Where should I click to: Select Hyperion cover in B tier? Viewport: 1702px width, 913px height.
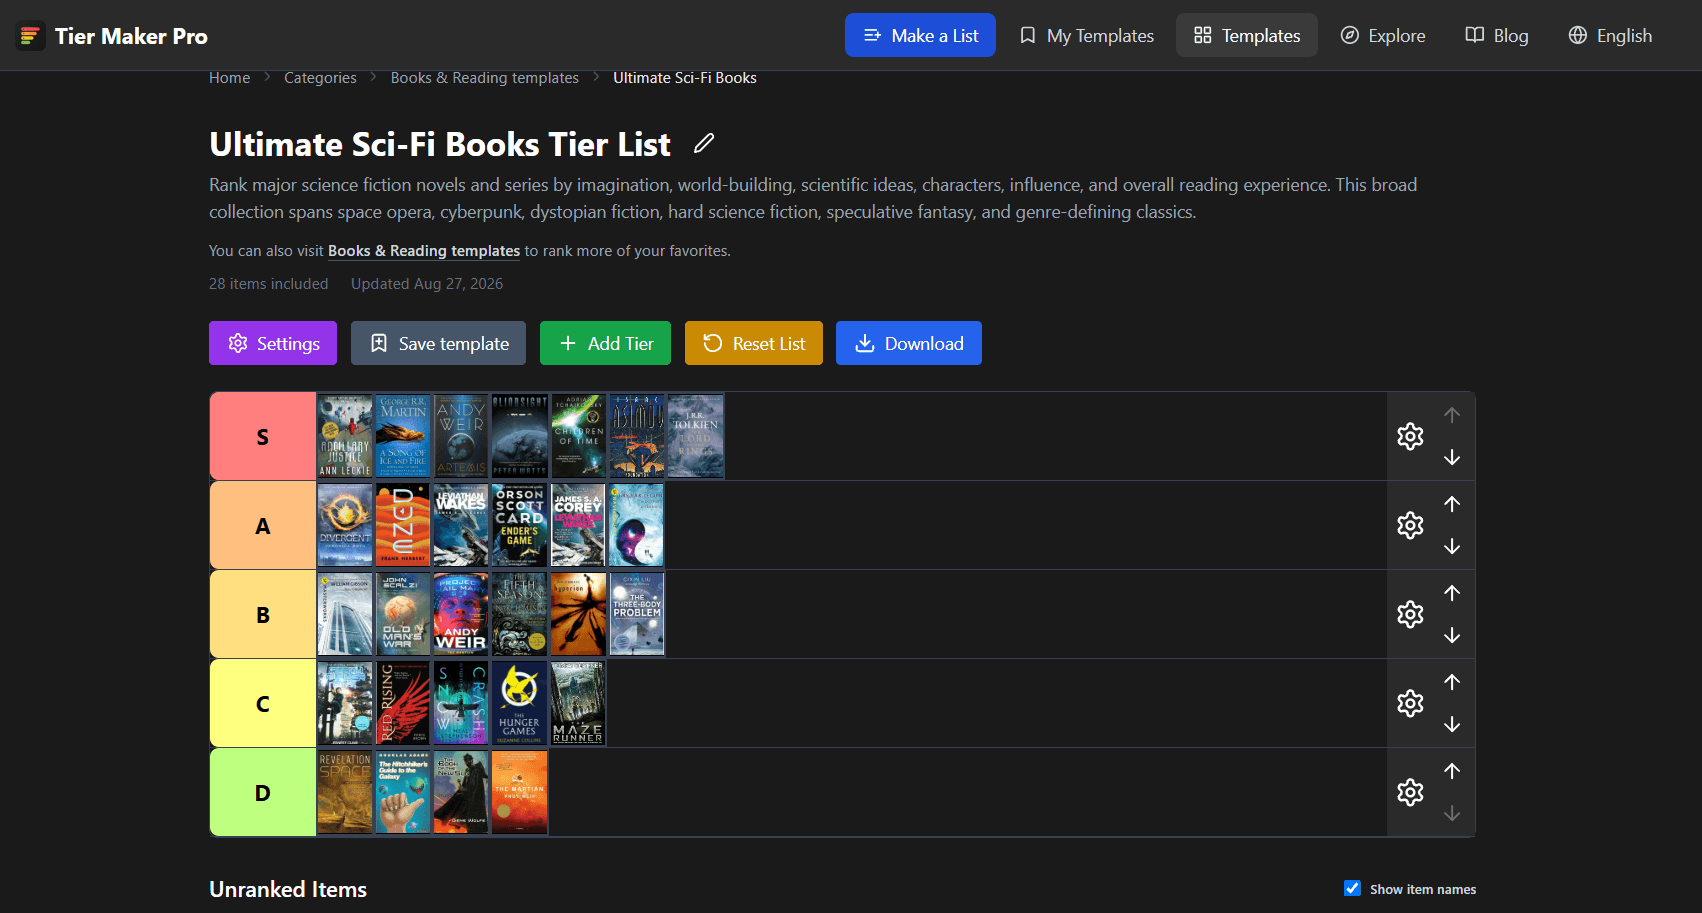point(578,614)
